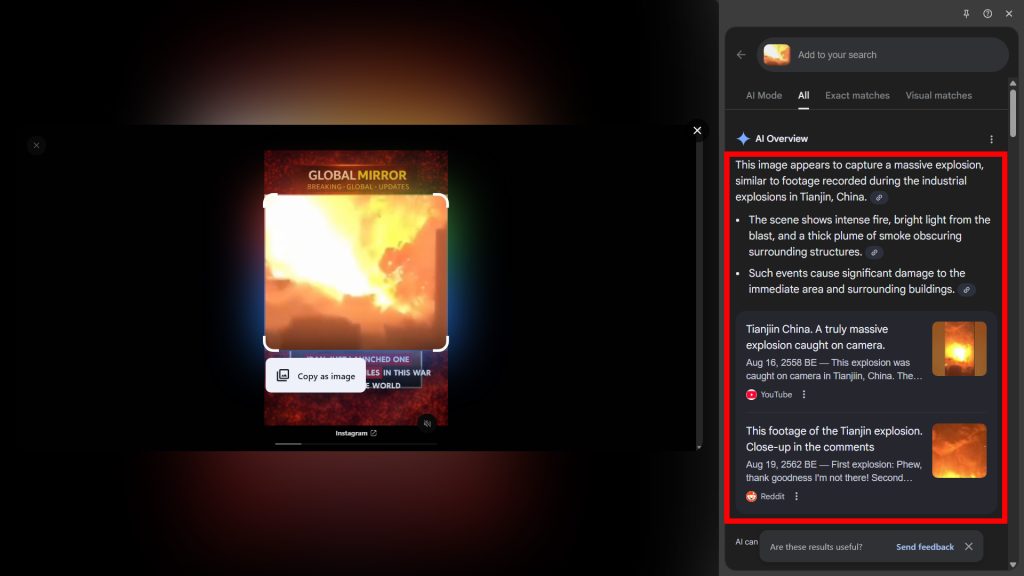This screenshot has width=1024, height=576.
Task: Unmute the Instagram video
Action: click(427, 423)
